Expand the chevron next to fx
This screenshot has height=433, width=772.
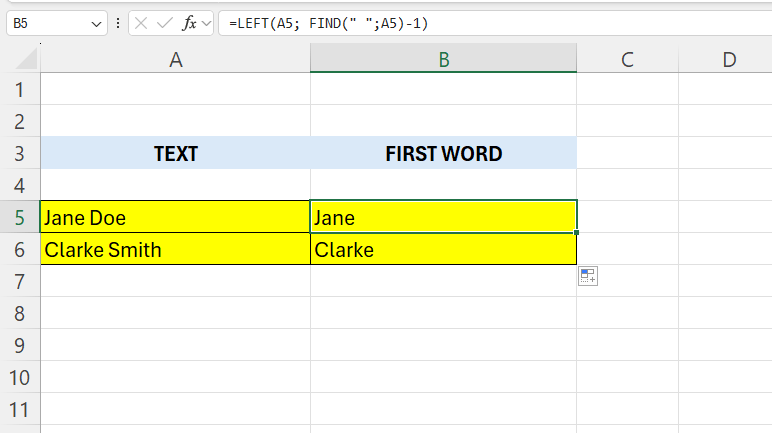point(207,22)
